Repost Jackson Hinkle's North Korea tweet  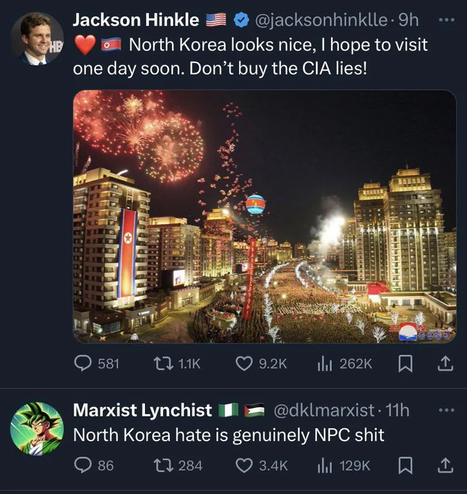click(177, 363)
